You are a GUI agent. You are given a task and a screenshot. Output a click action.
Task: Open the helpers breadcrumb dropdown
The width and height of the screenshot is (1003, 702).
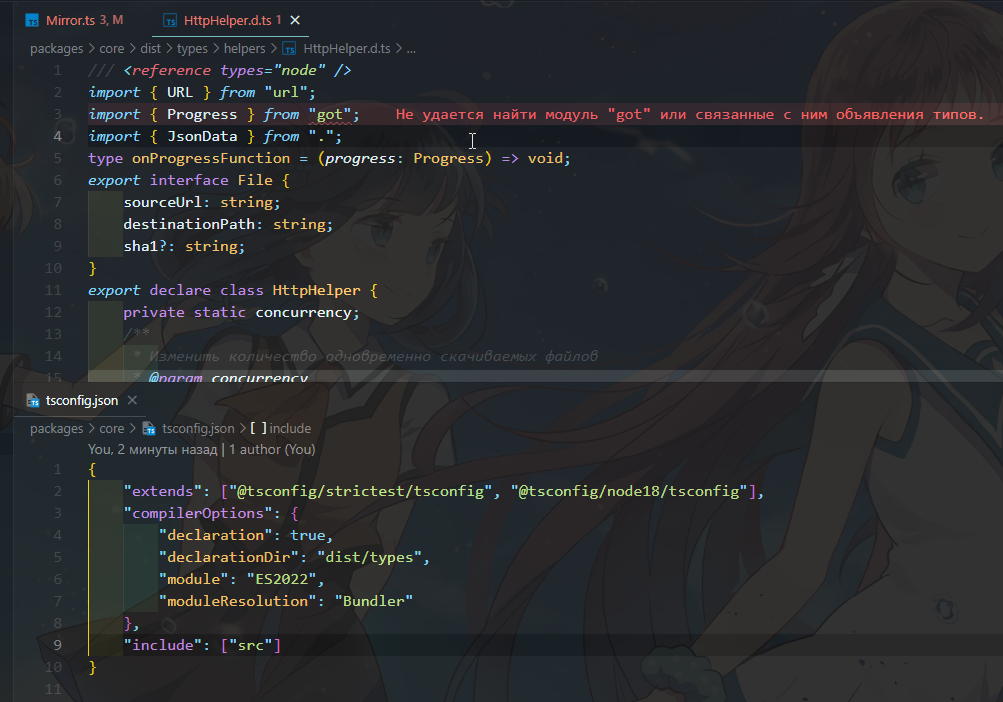245,48
